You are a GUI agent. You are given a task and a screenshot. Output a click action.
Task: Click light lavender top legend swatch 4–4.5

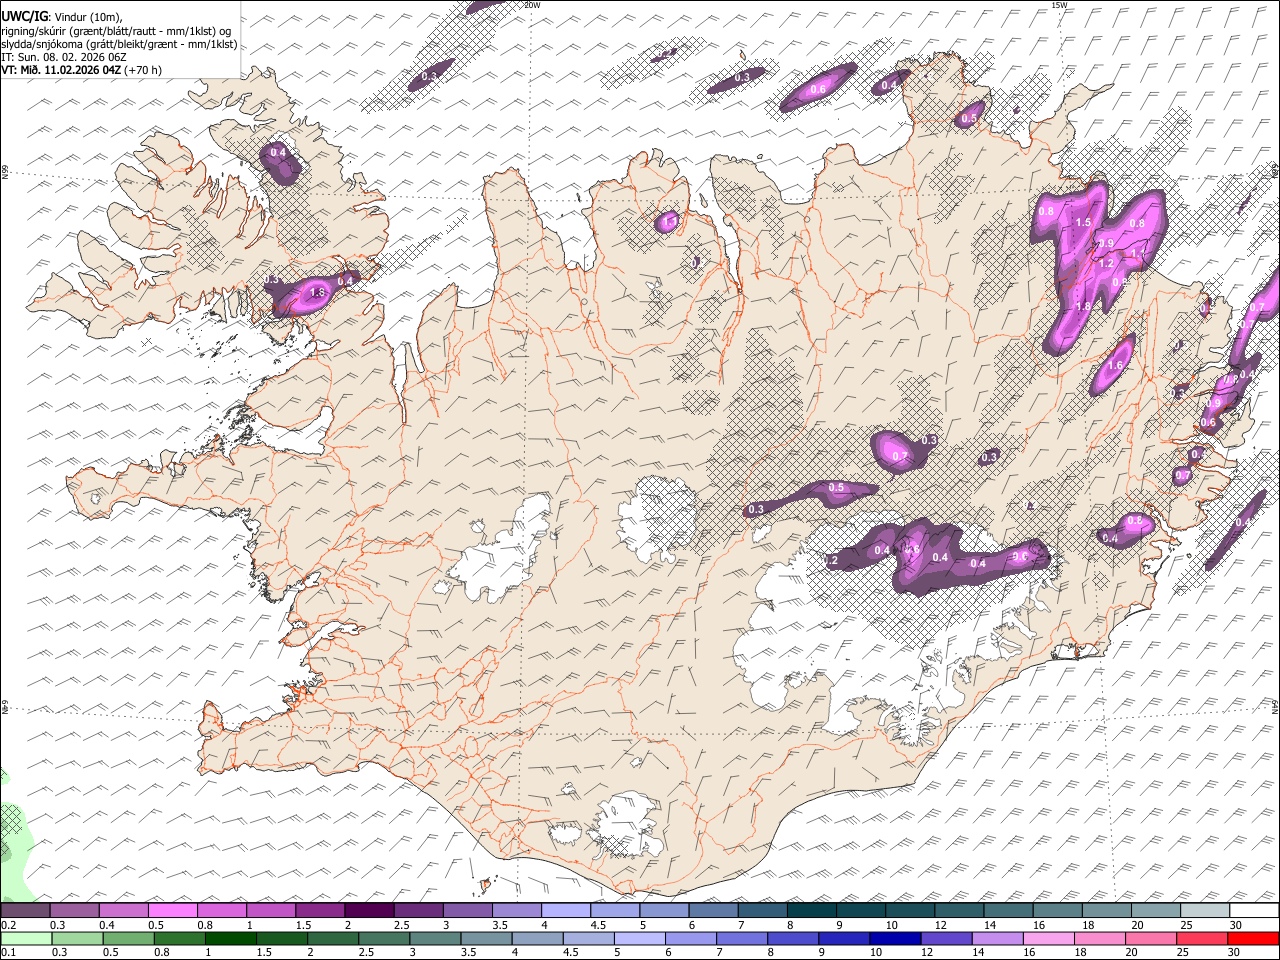point(565,911)
